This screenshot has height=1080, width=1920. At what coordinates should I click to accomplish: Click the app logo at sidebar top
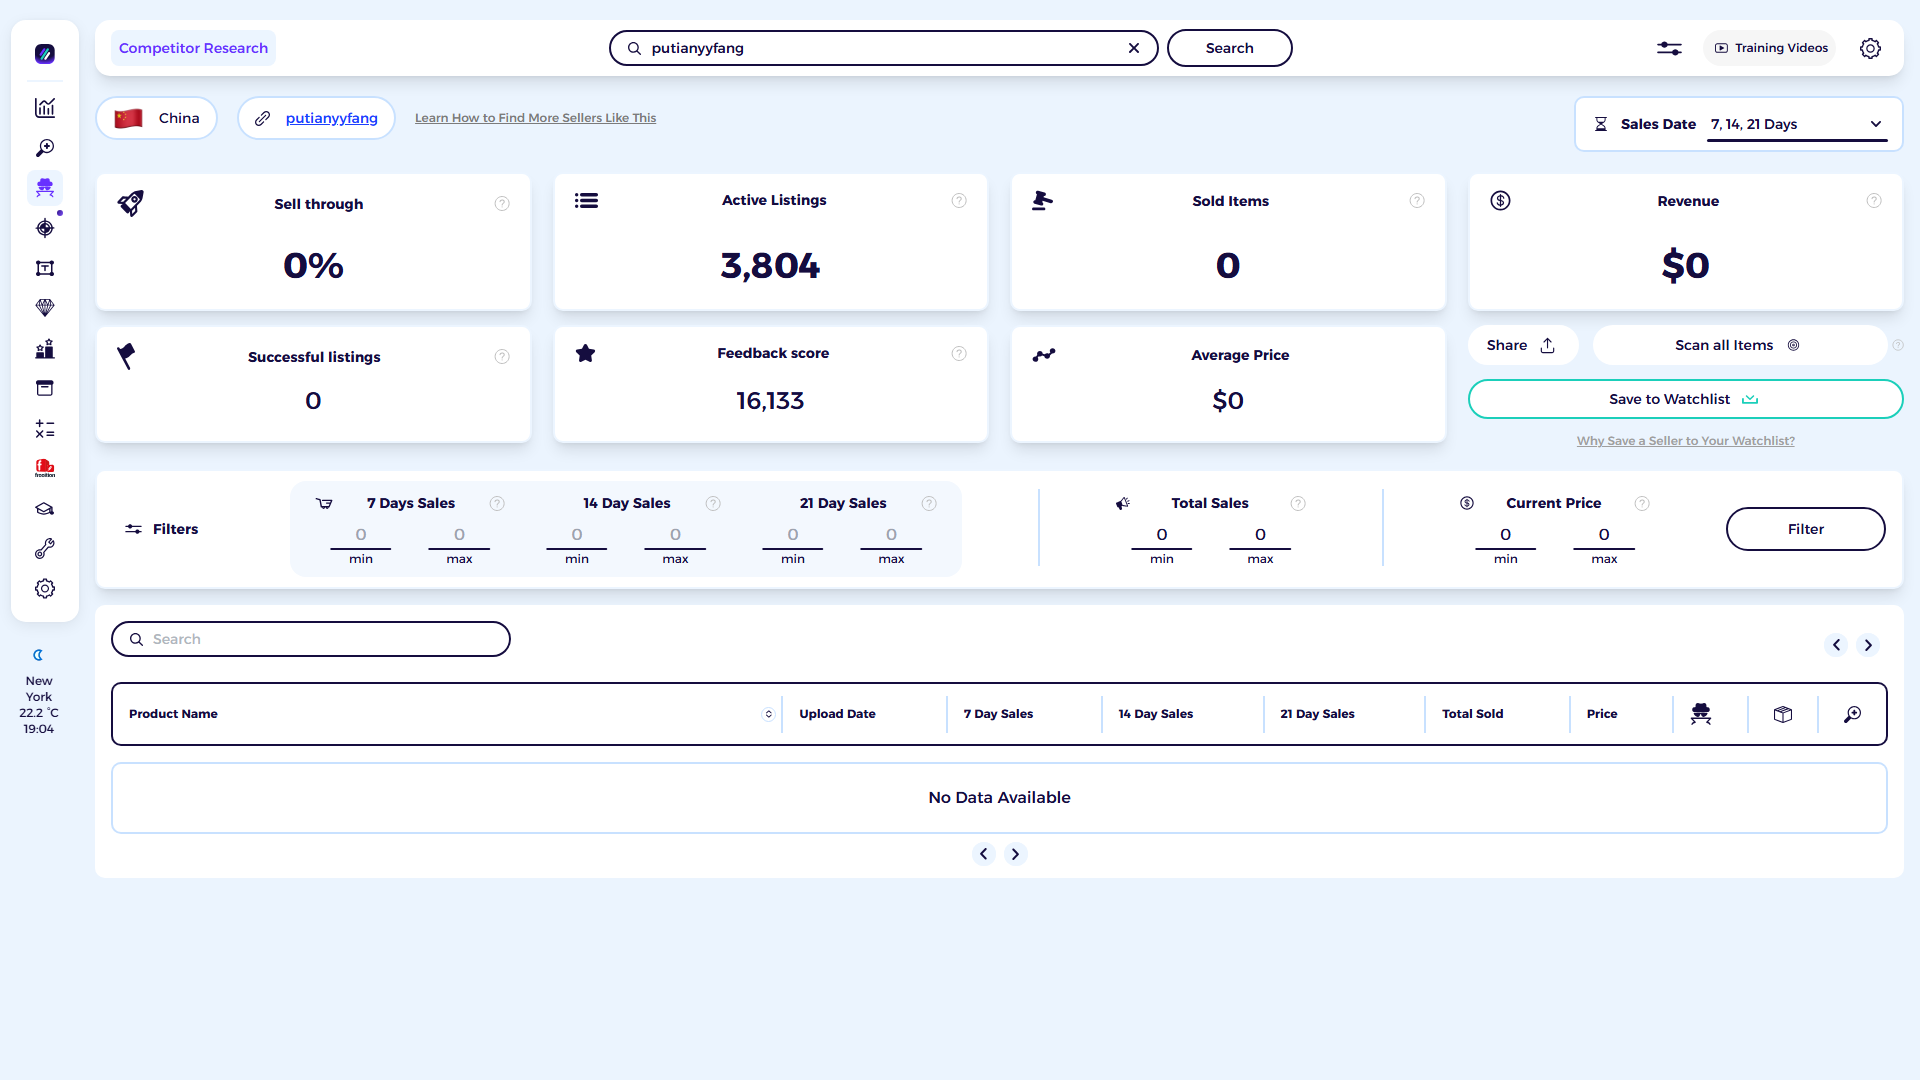pyautogui.click(x=45, y=54)
